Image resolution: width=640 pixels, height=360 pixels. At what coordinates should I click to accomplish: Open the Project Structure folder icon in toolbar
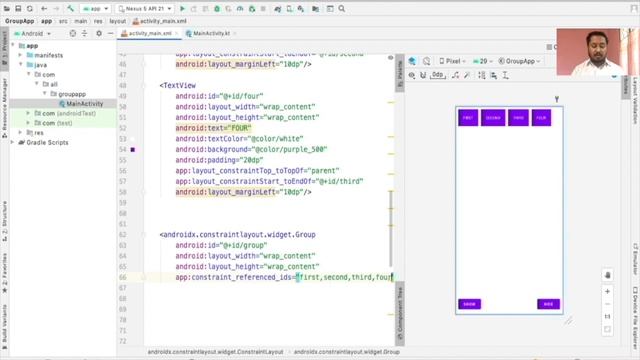316,9
